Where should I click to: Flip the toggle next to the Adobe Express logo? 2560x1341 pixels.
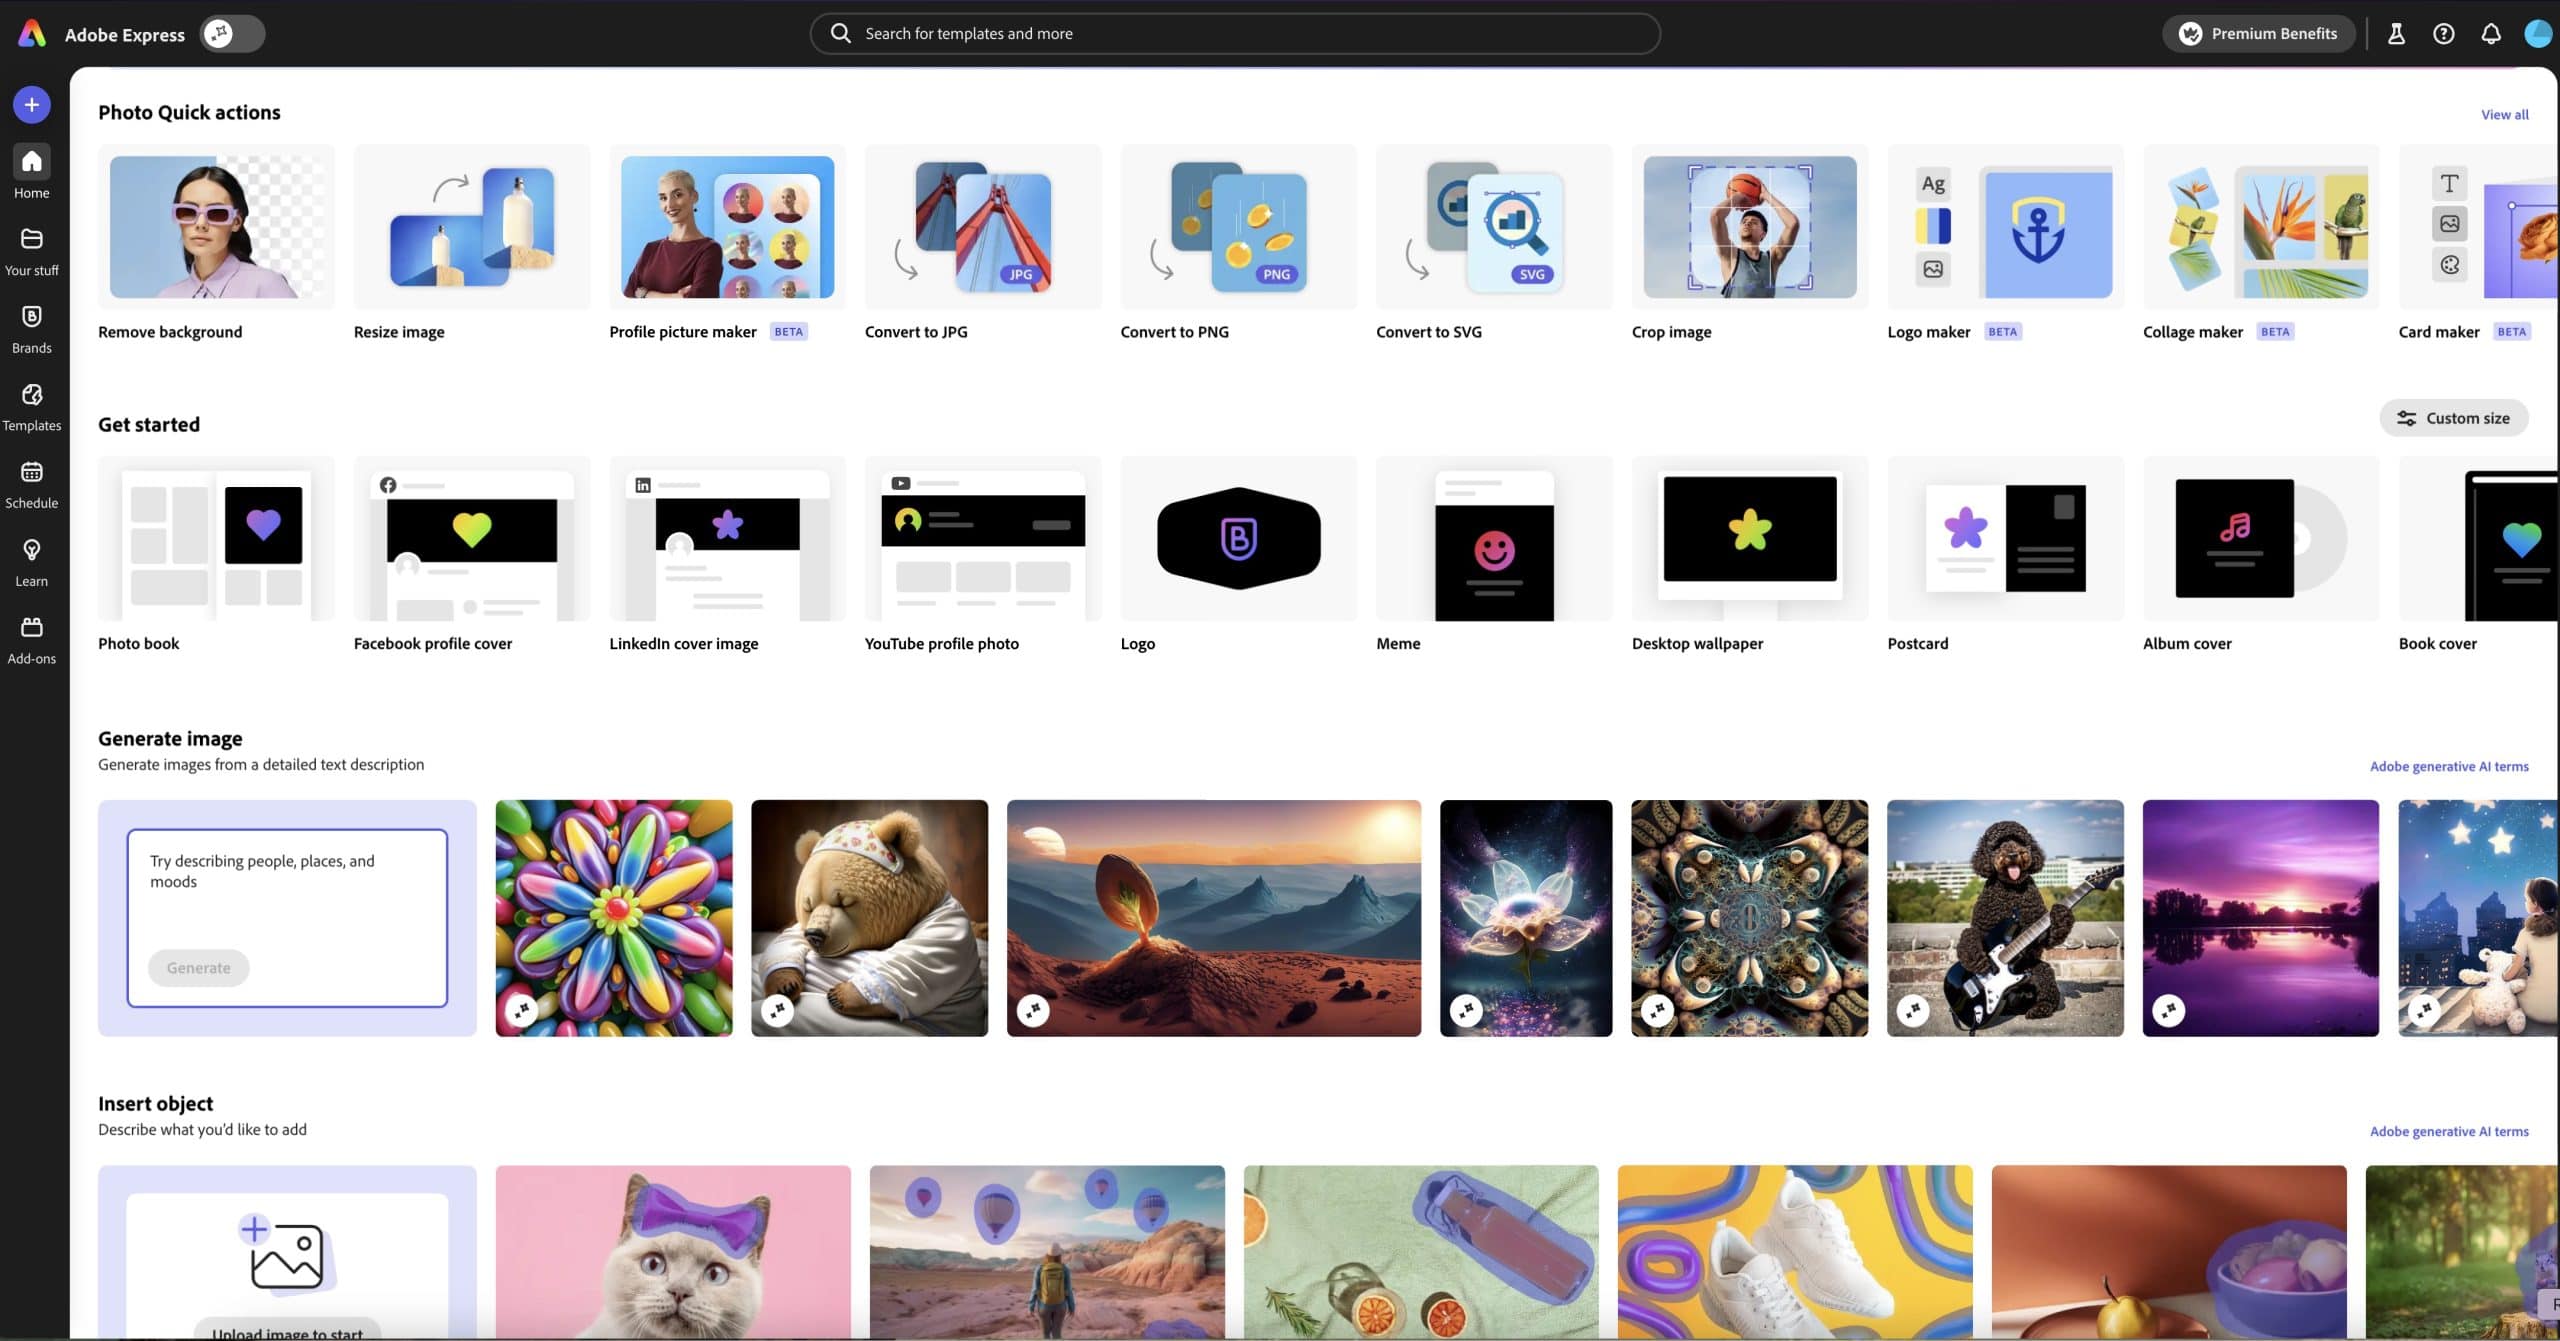click(x=231, y=33)
